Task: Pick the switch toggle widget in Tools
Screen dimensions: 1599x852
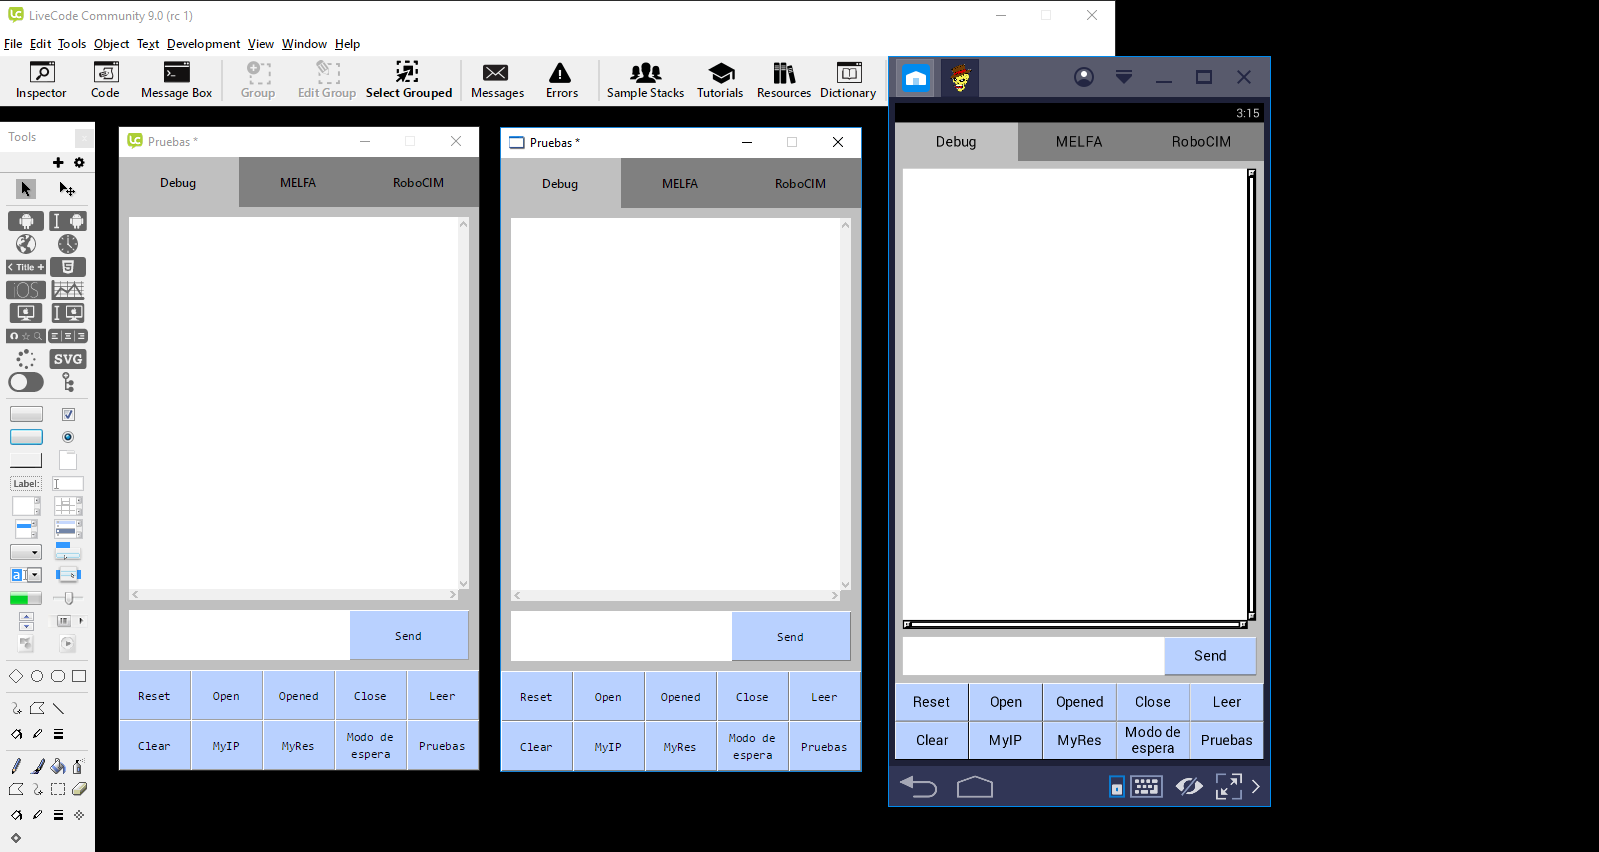Action: tap(26, 382)
